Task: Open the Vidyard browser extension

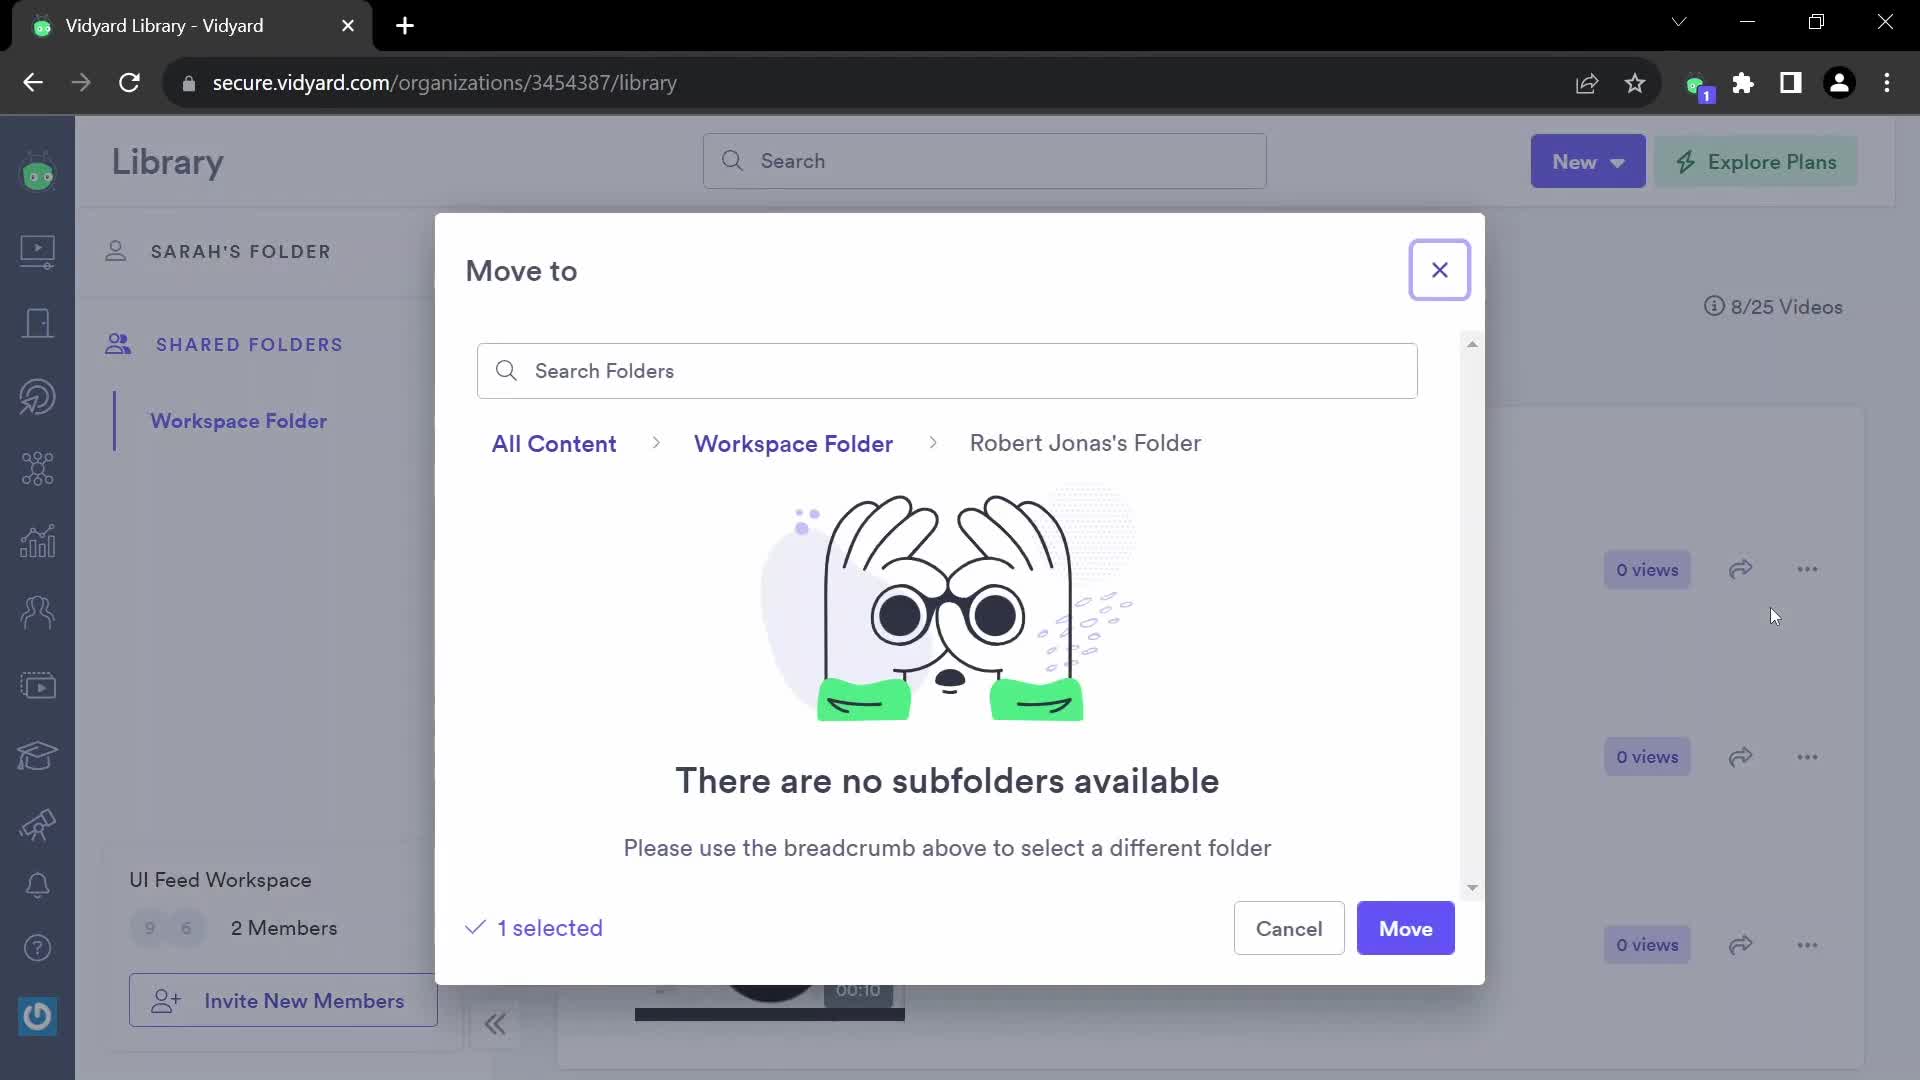Action: pos(1698,85)
